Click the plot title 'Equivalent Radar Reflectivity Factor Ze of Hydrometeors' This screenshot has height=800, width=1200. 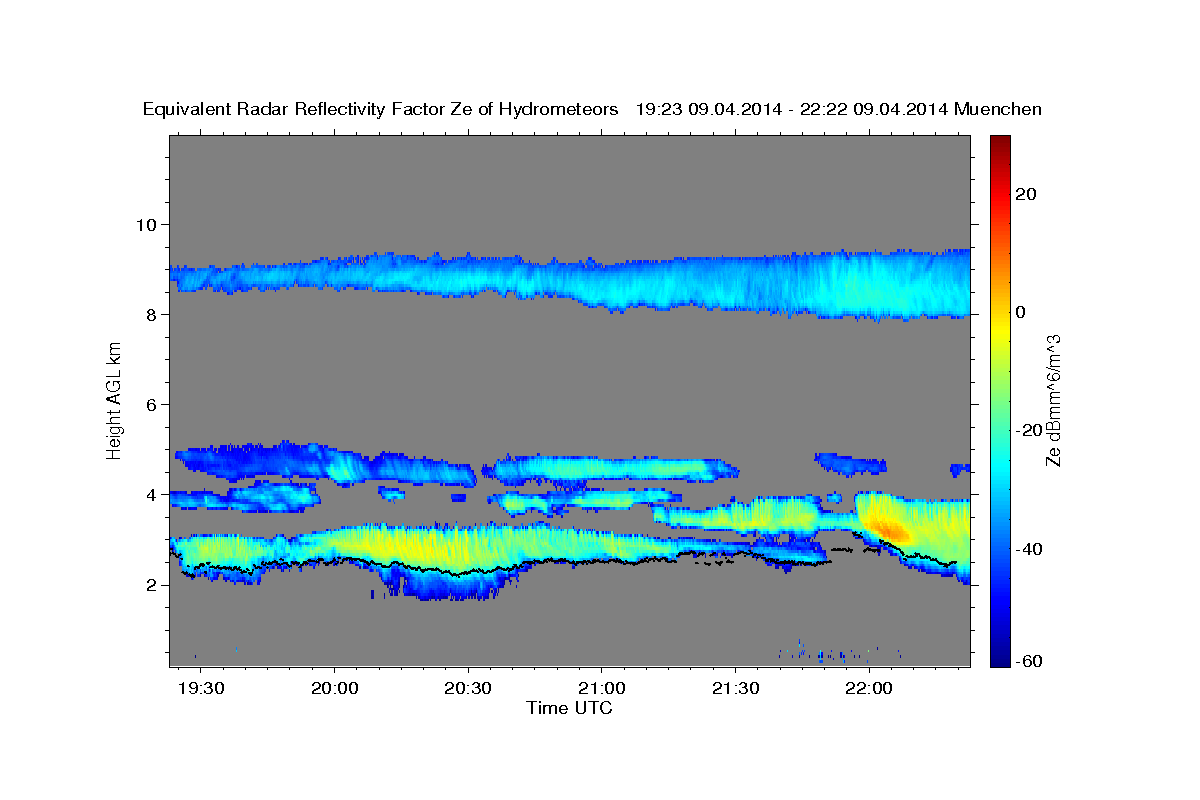(x=381, y=109)
